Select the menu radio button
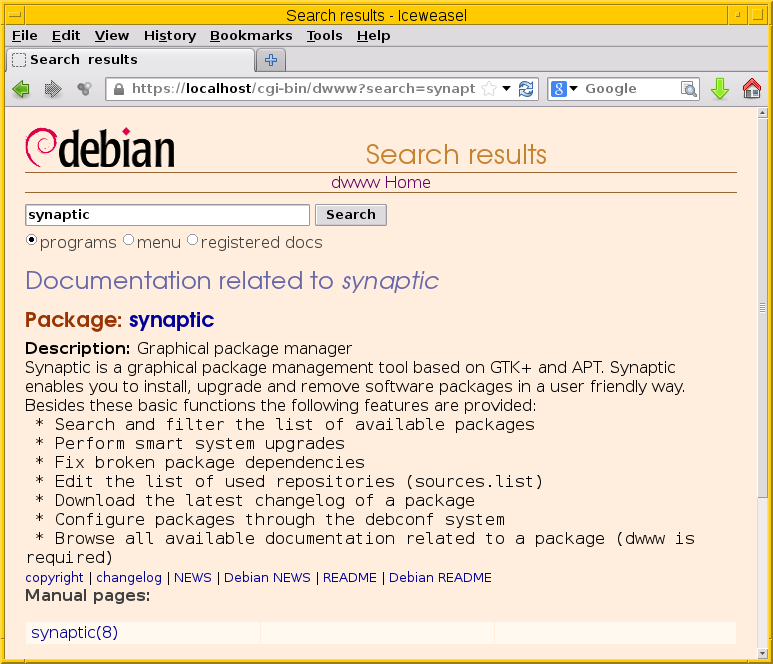Viewport: 773px width, 664px height. [x=128, y=241]
